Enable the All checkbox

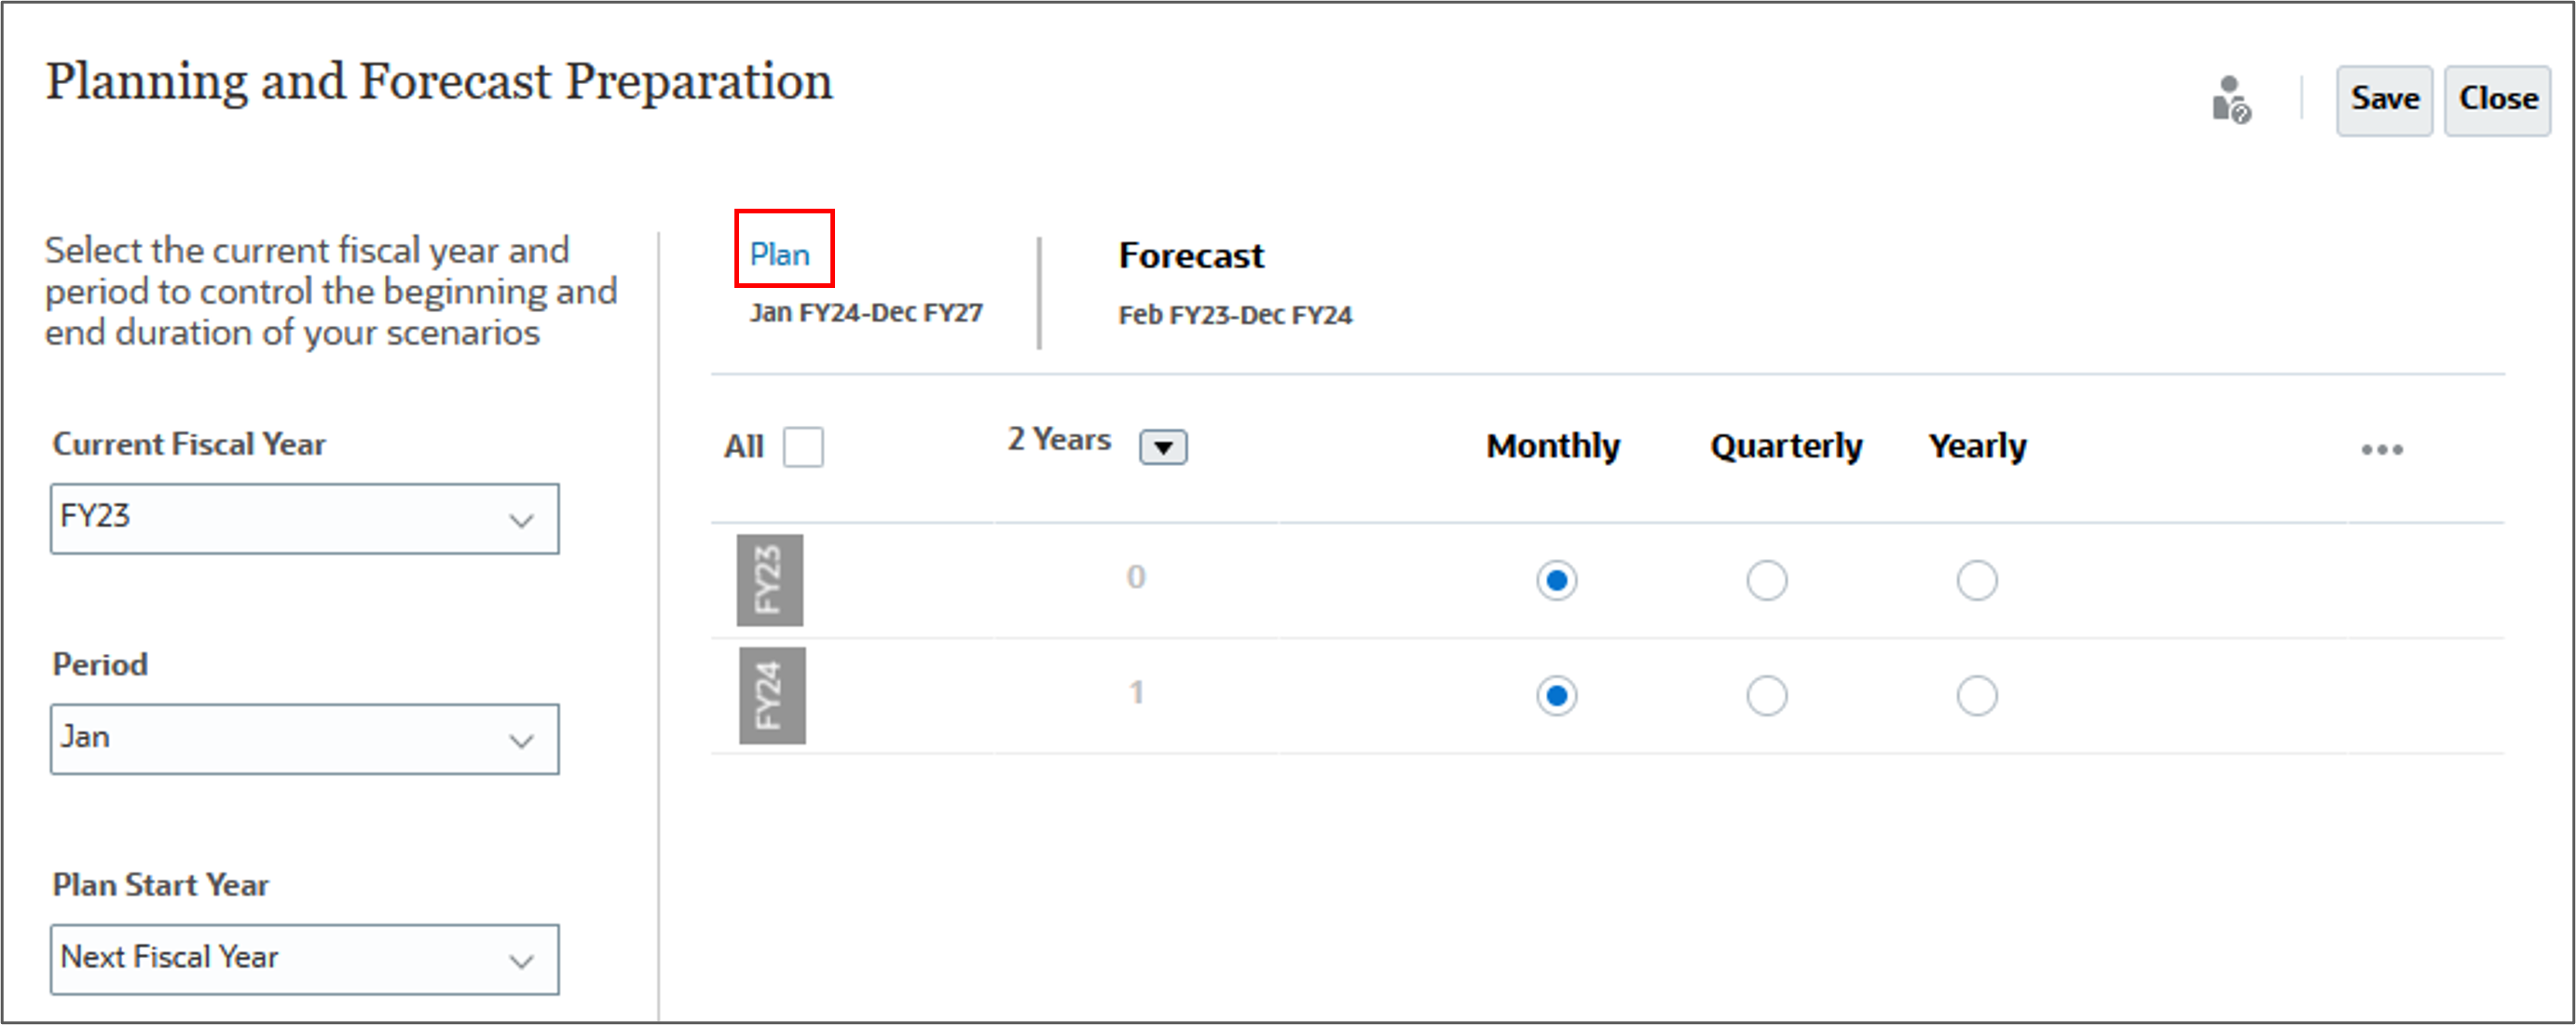point(803,448)
